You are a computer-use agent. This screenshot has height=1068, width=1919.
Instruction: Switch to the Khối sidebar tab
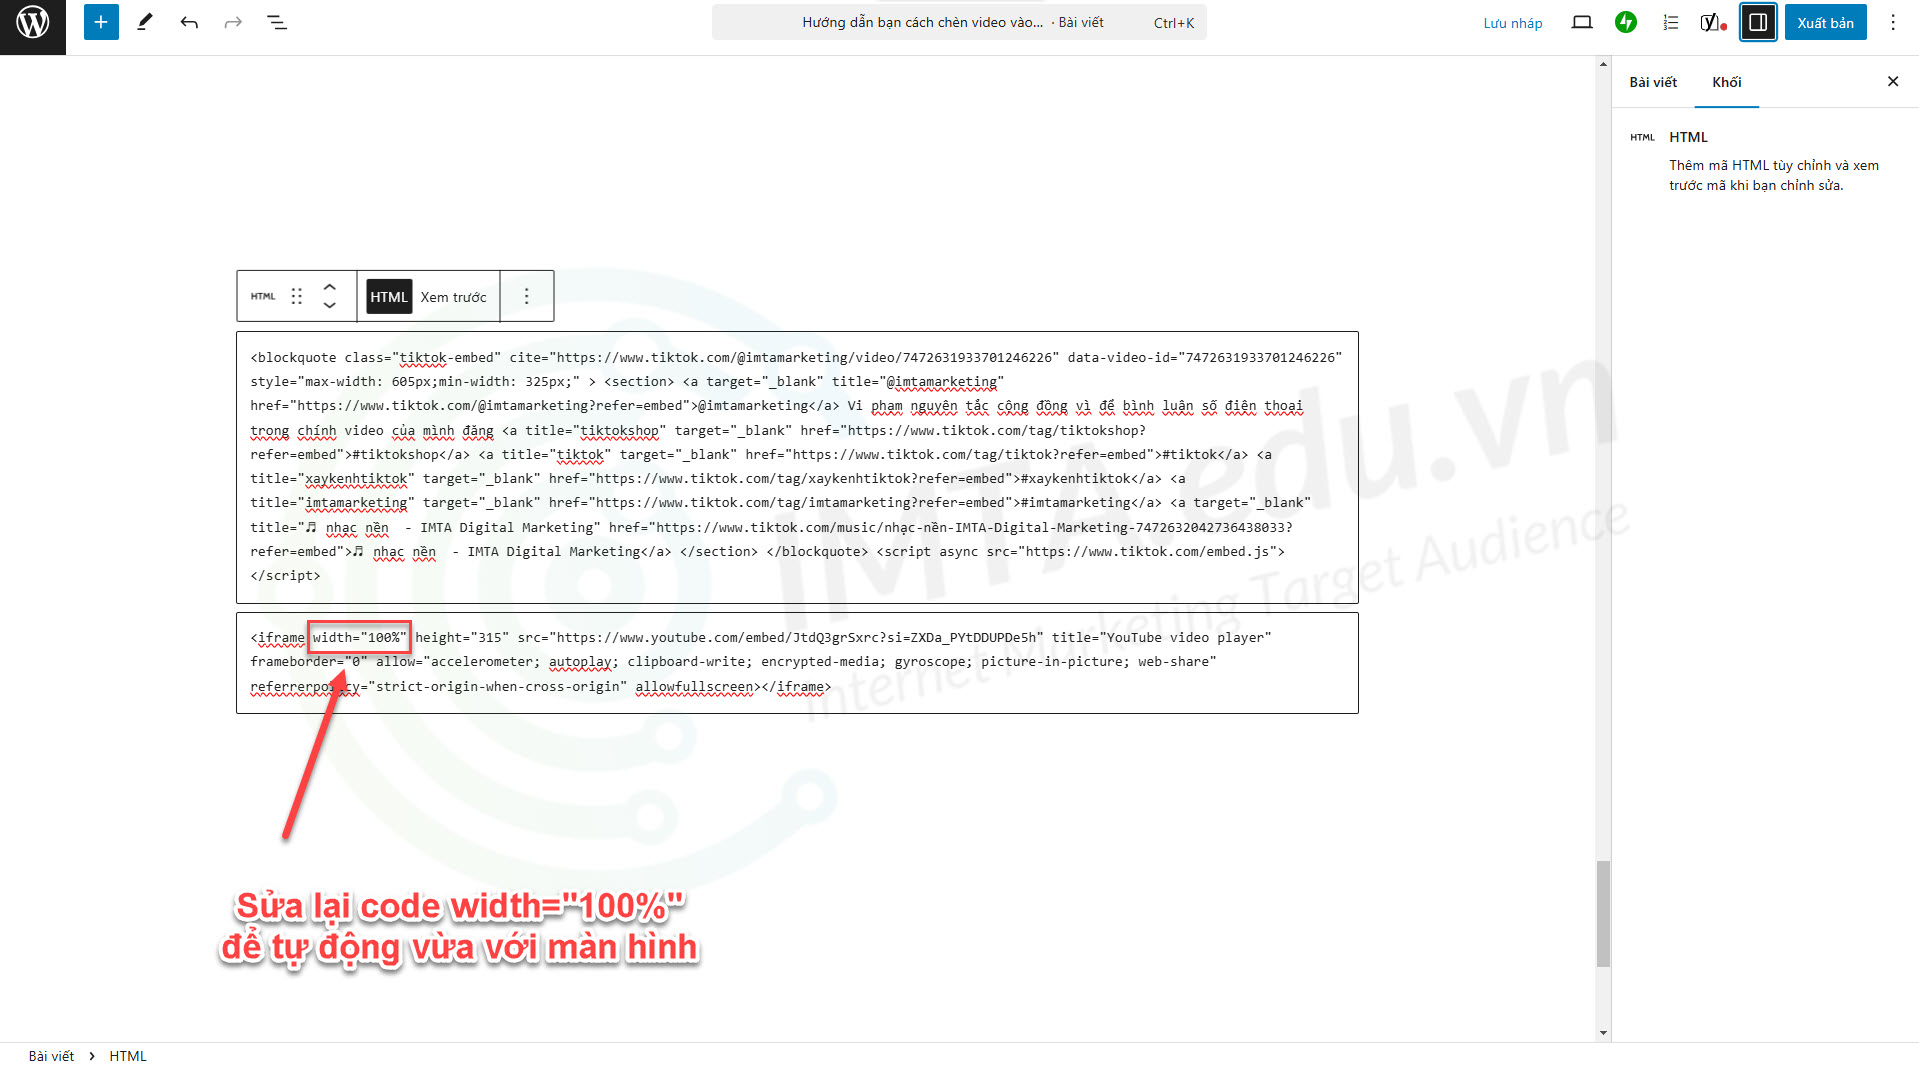click(x=1726, y=82)
